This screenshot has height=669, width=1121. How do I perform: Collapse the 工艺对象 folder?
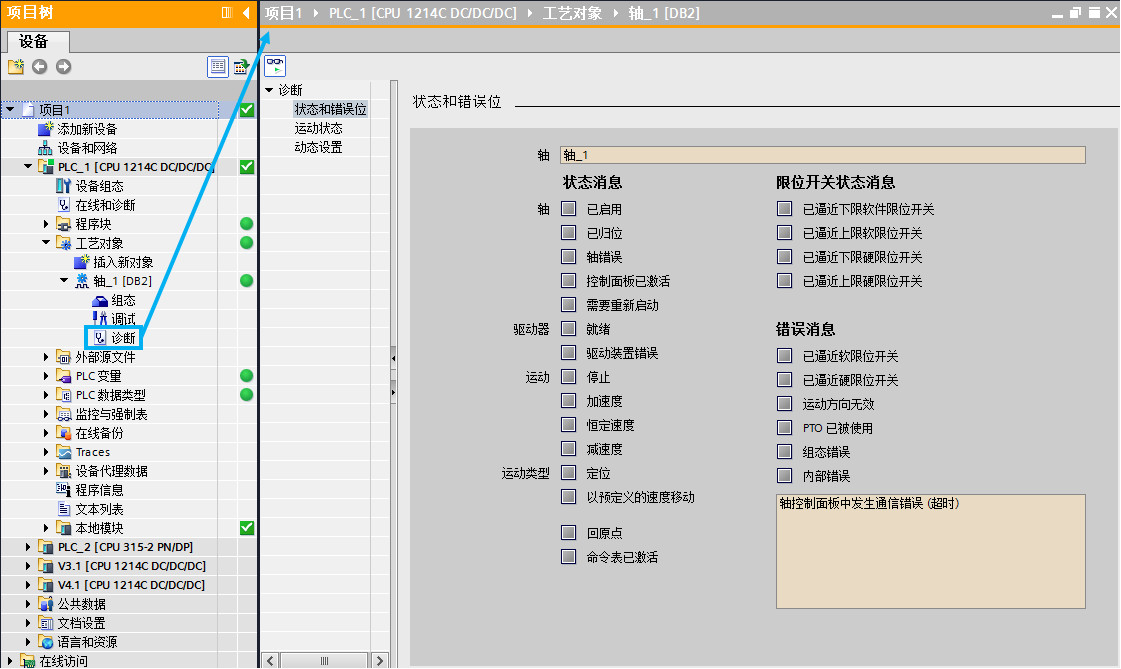[x=46, y=242]
